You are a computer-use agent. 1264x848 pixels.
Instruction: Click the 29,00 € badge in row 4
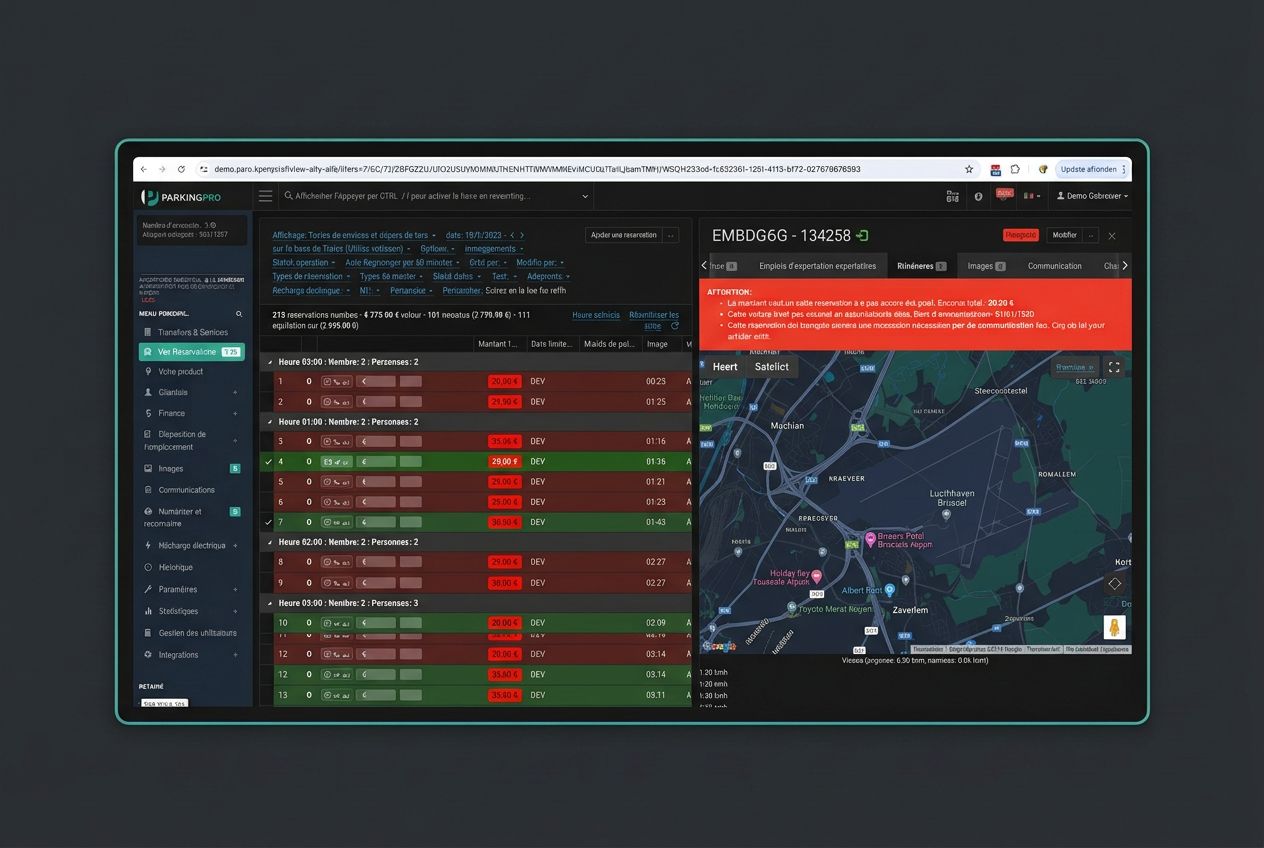pos(504,462)
